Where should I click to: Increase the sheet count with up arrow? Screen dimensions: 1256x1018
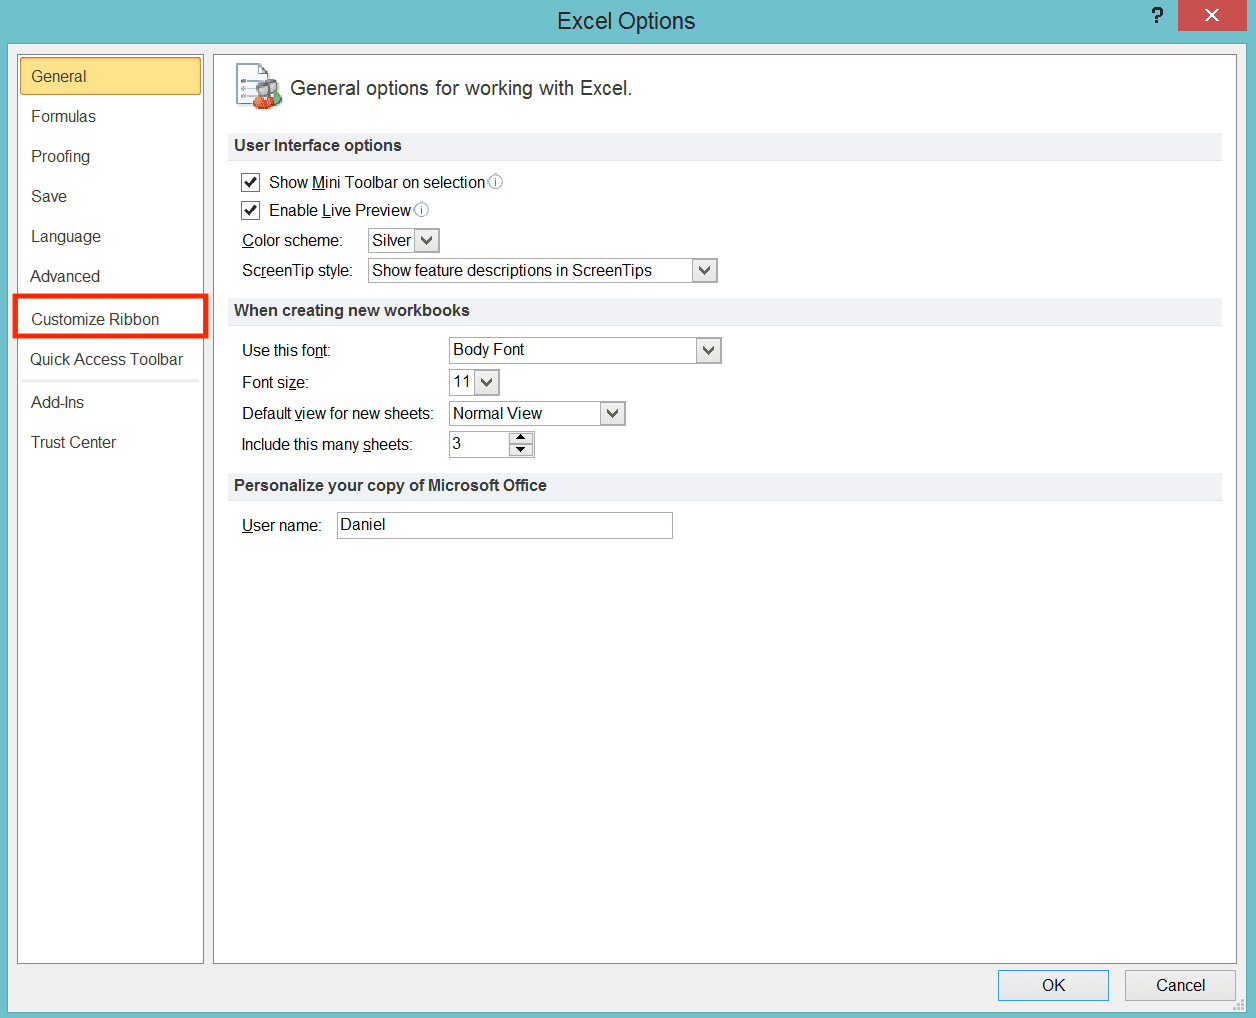tap(520, 438)
